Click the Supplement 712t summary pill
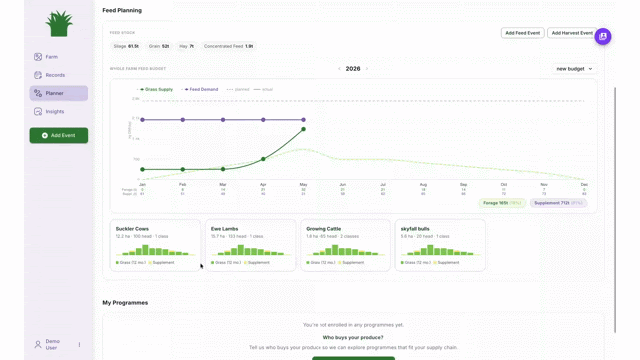Viewport: 640px width, 360px height. [558, 203]
